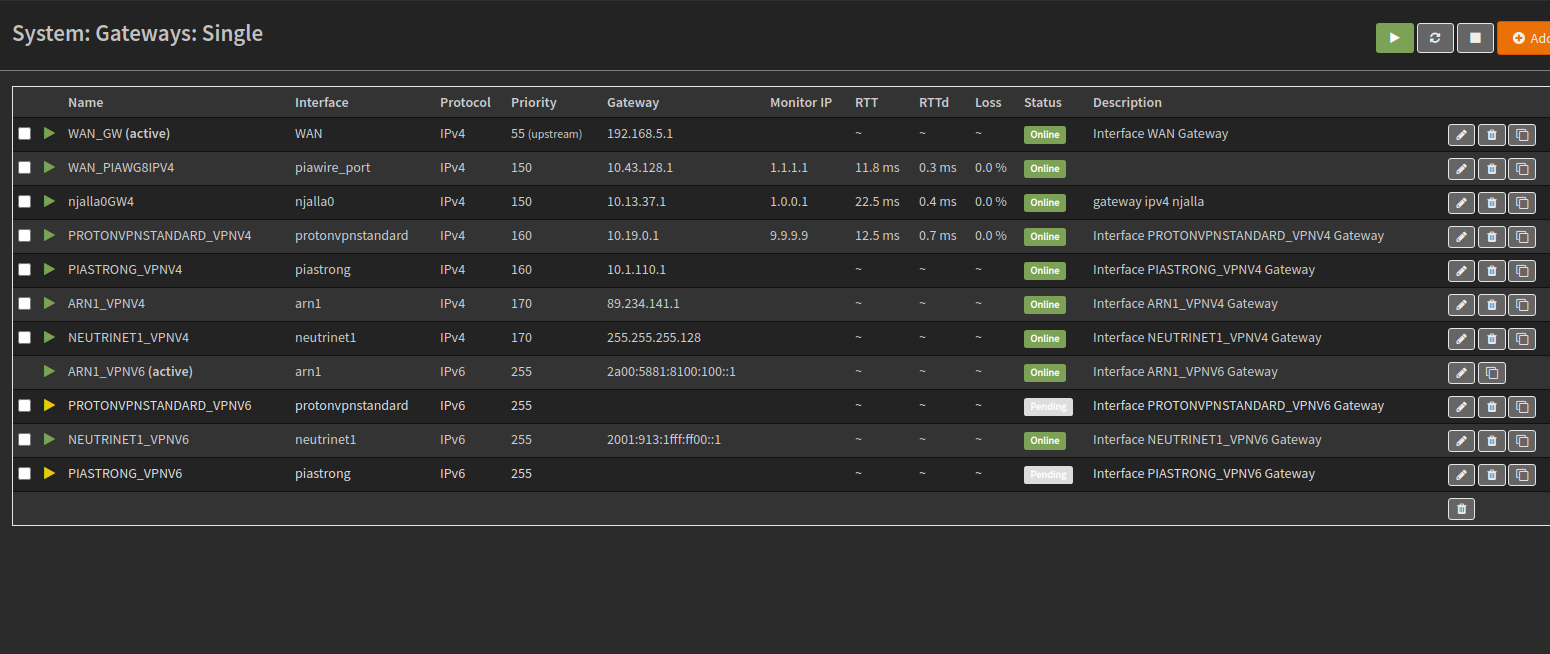The width and height of the screenshot is (1550, 654).
Task: Click the gateway address 192.168.5.1
Action: 640,133
